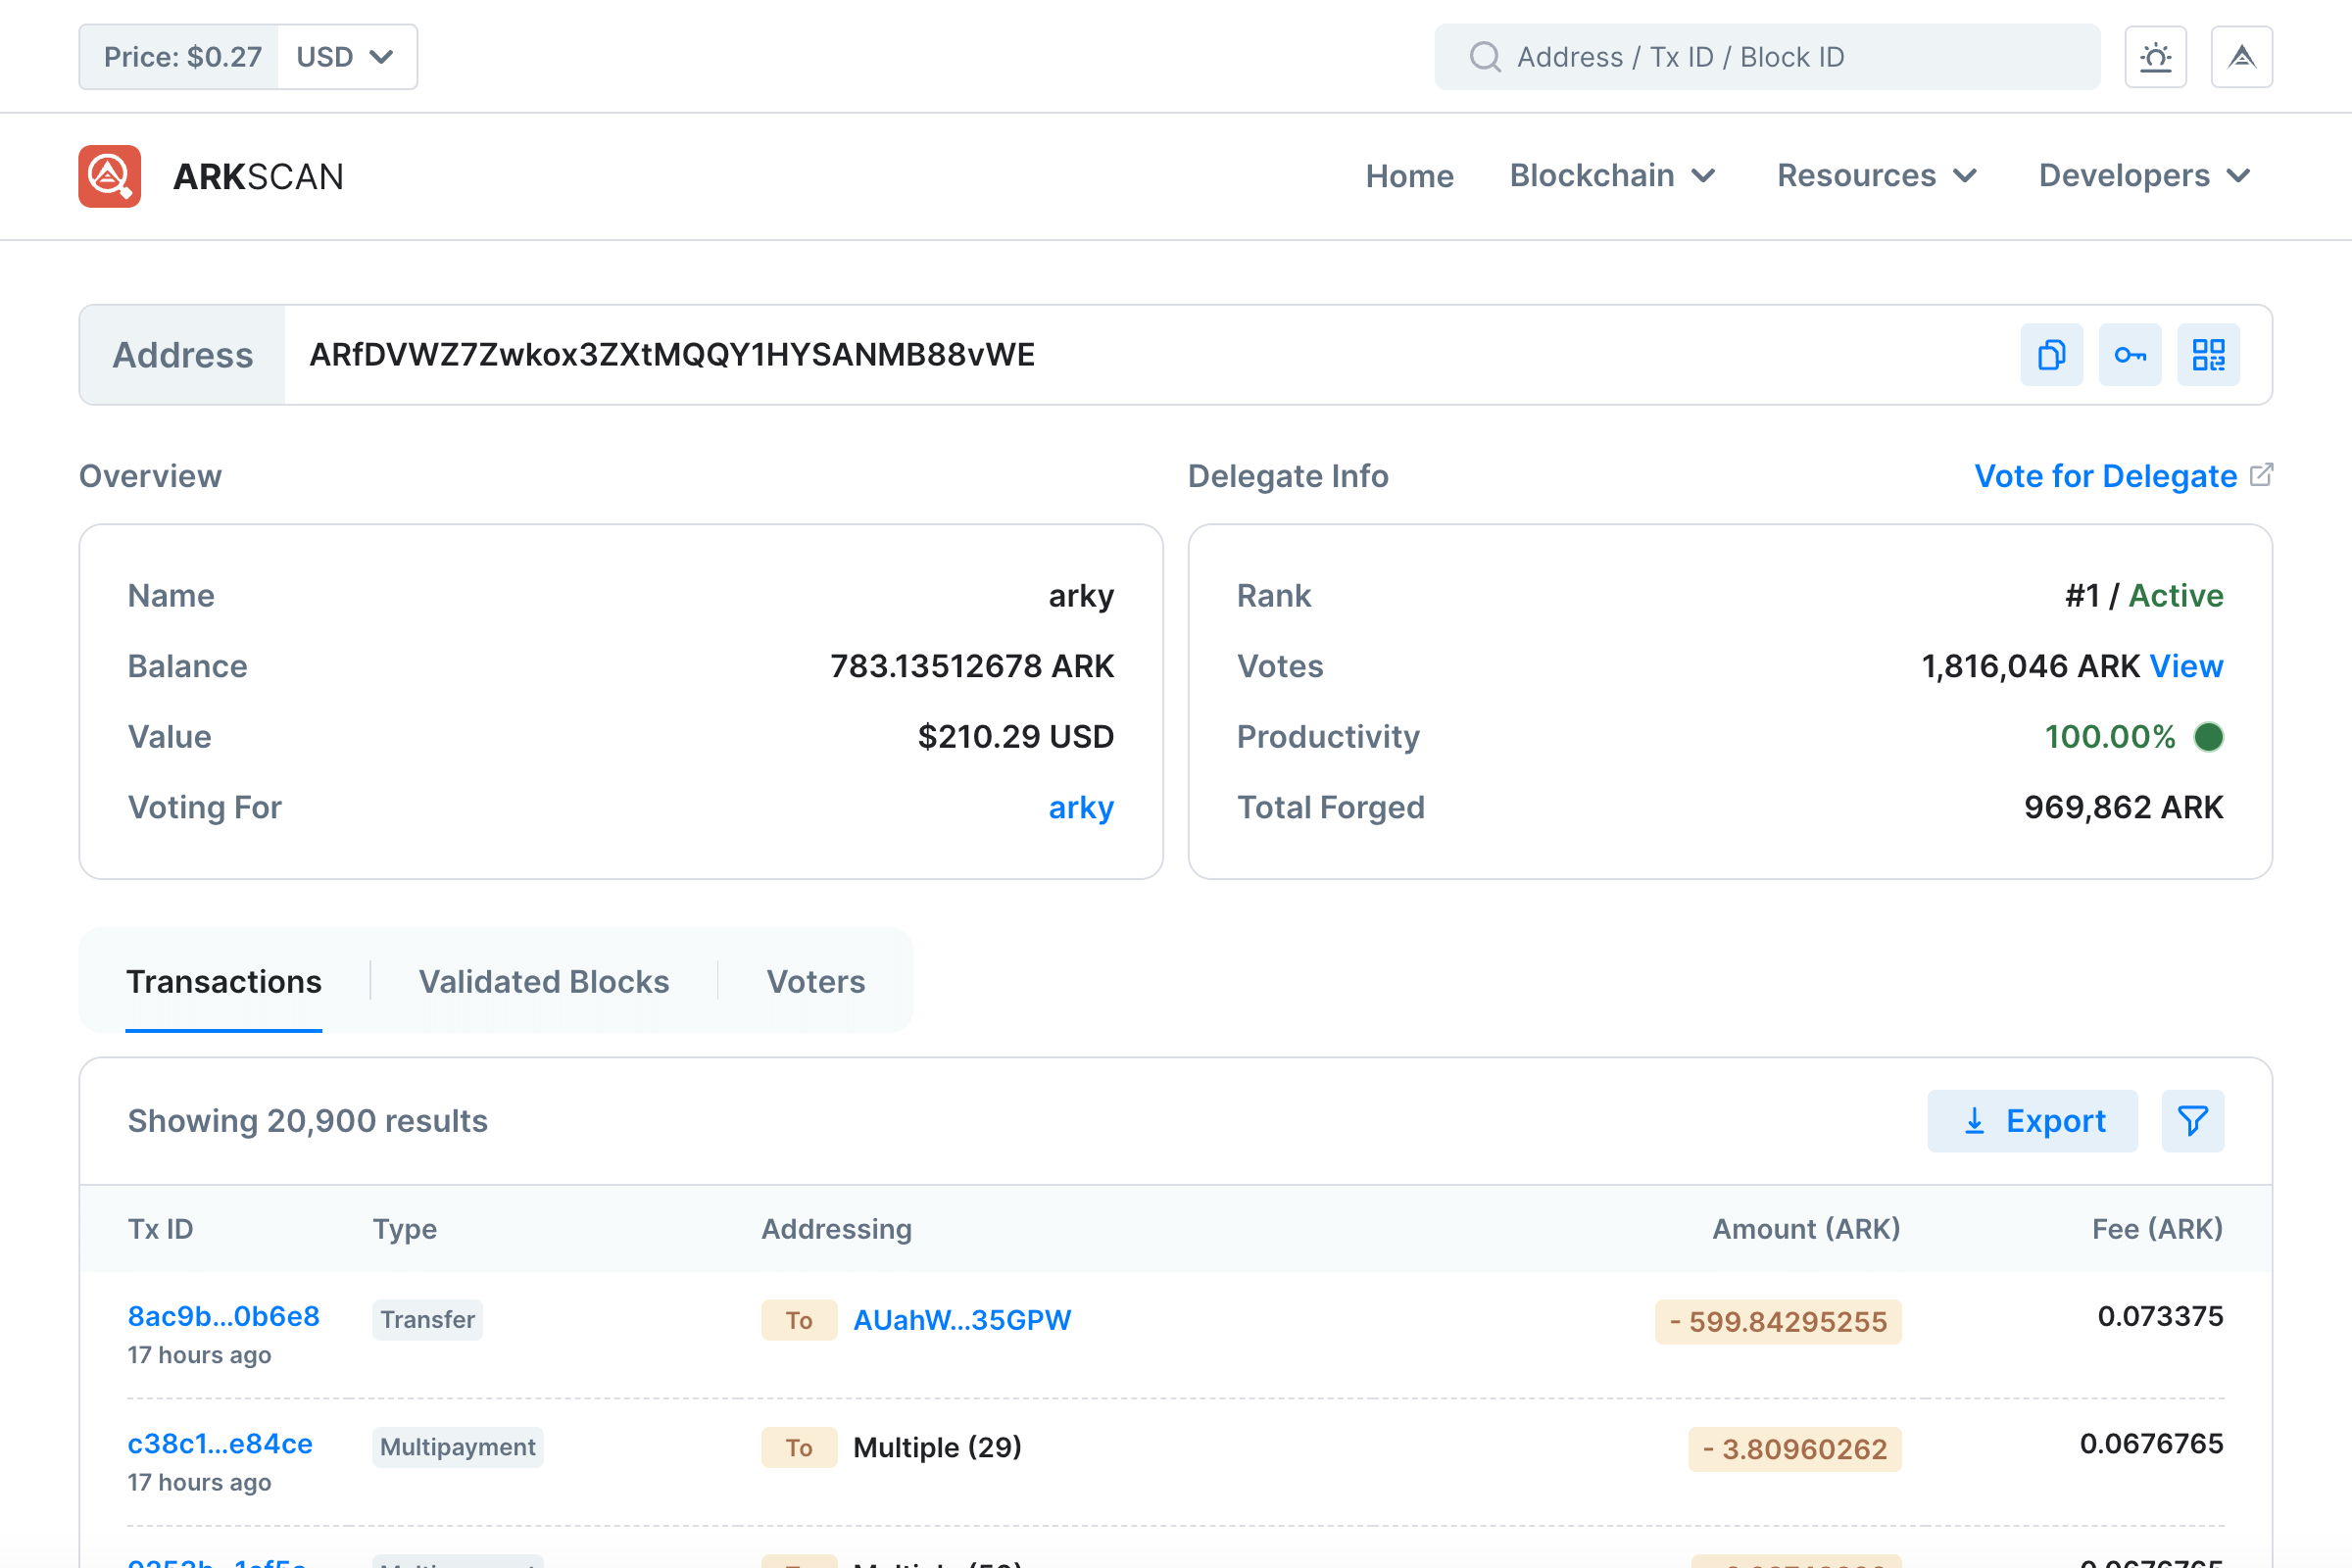Go to Home in navigation
Image resolution: width=2352 pixels, height=1568 pixels.
pos(1409,176)
